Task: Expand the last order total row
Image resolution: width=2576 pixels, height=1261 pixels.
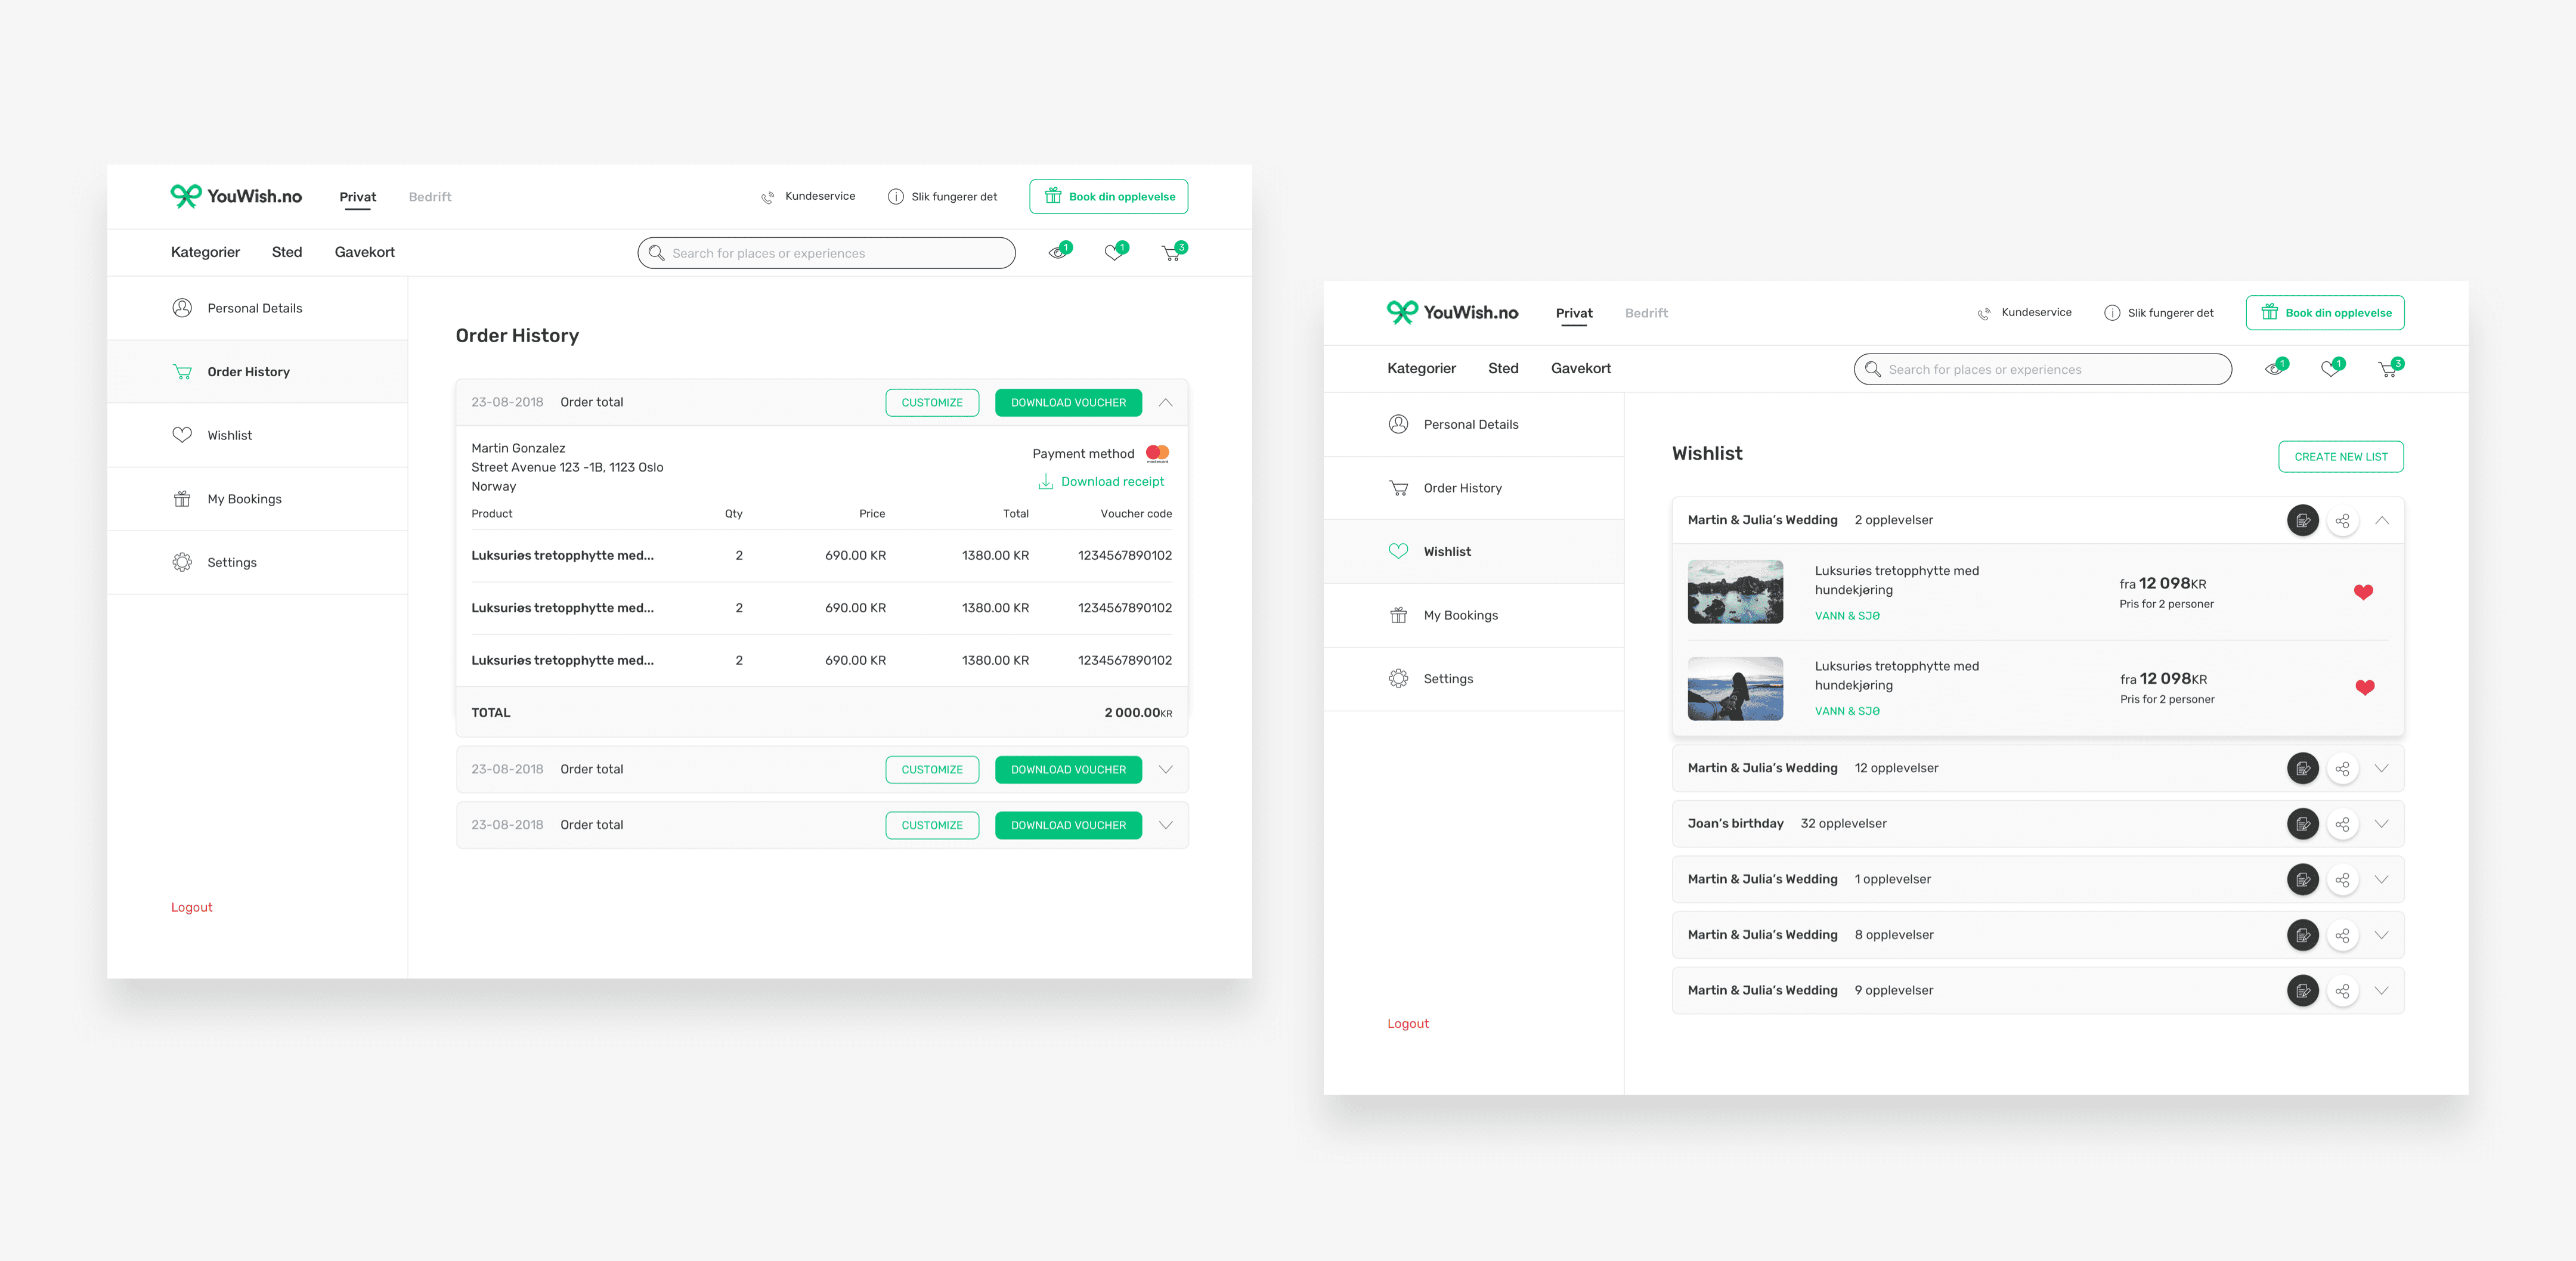Action: pos(1165,825)
